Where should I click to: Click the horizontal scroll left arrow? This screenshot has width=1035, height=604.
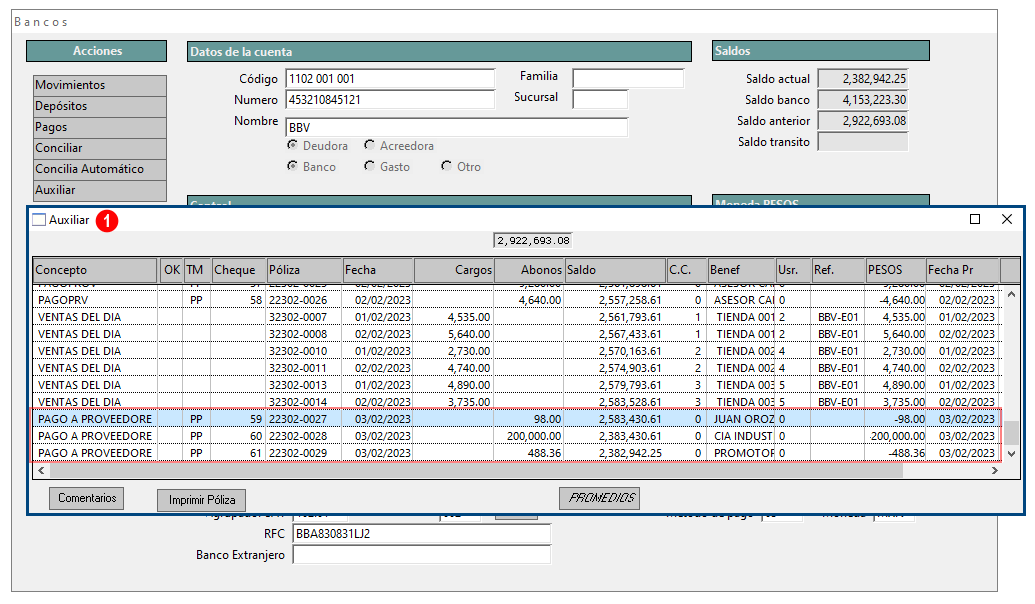point(41,470)
